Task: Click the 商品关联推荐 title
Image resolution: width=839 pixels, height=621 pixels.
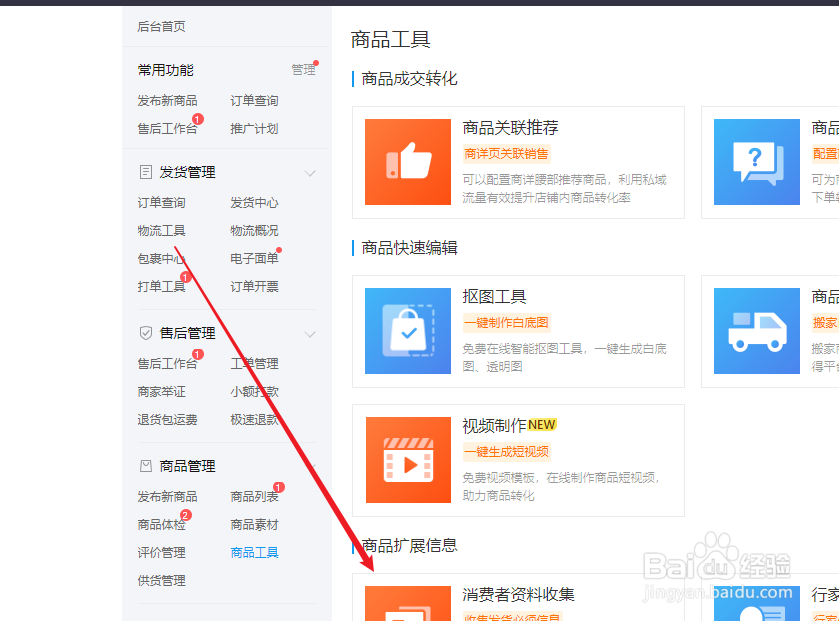Action: [510, 127]
